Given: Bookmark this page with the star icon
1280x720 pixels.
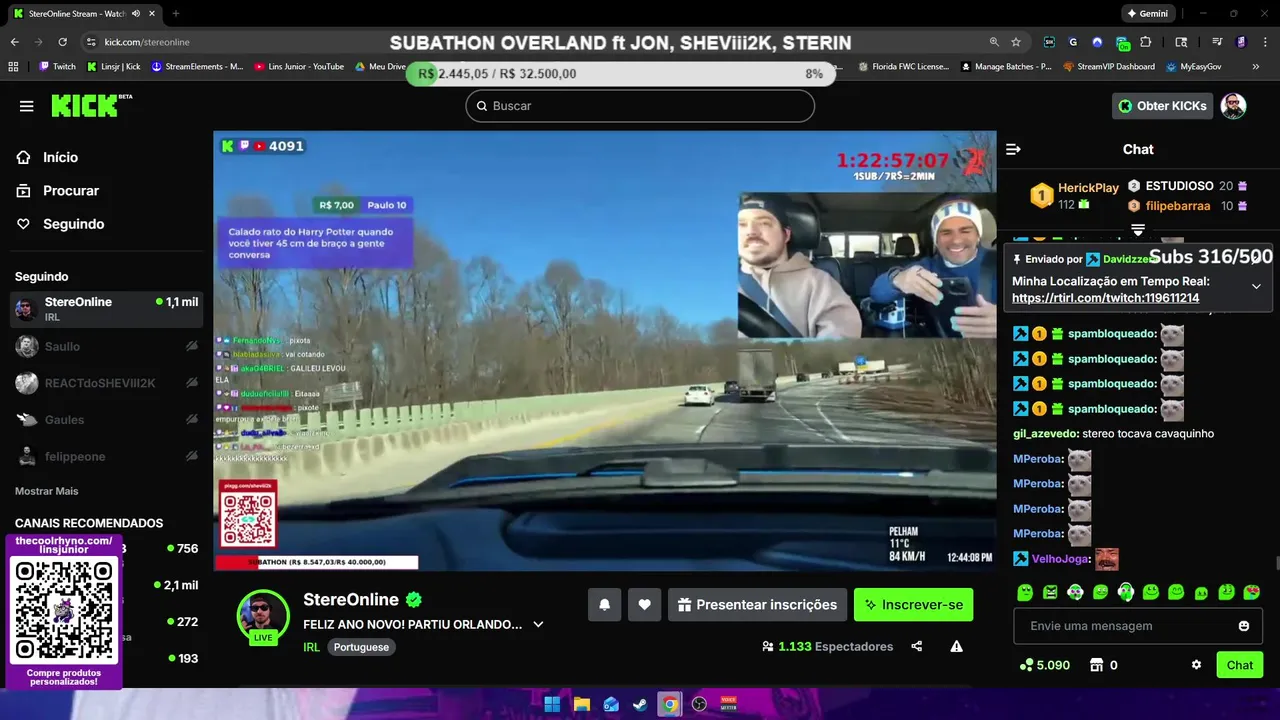Looking at the screenshot, I should click(1016, 42).
